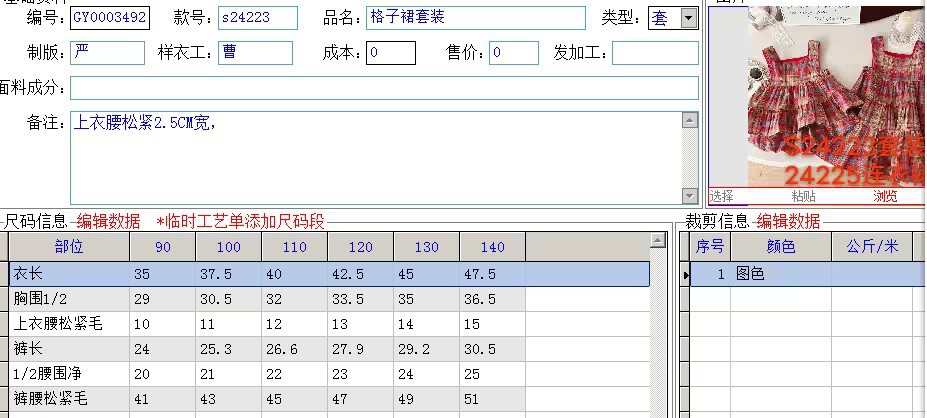Click 编辑数据 next to 裁剪信息
Image resolution: width=927 pixels, height=418 pixels.
789,222
